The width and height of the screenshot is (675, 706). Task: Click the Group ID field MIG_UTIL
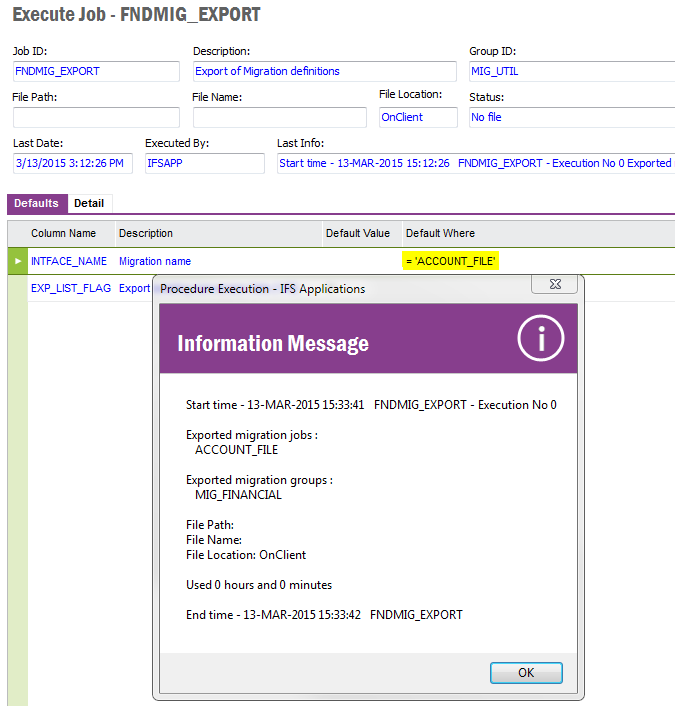click(x=572, y=72)
